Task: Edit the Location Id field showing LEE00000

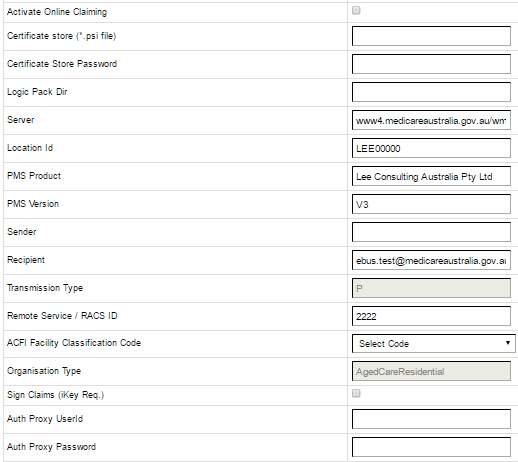Action: click(431, 148)
